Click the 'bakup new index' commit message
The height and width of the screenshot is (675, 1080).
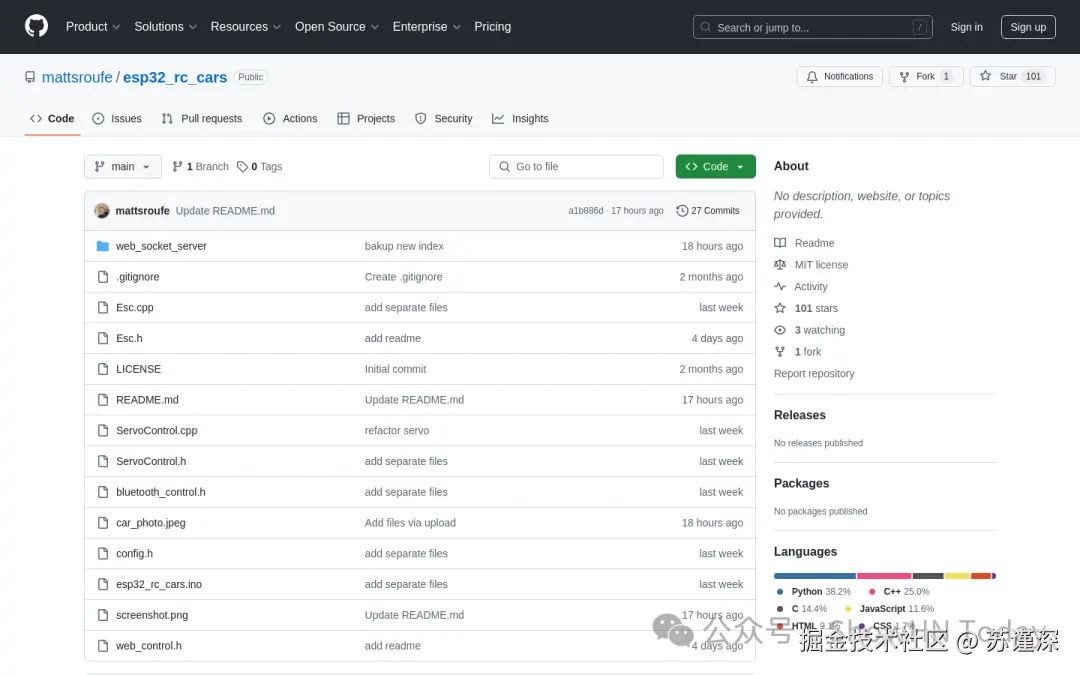pyautogui.click(x=404, y=246)
